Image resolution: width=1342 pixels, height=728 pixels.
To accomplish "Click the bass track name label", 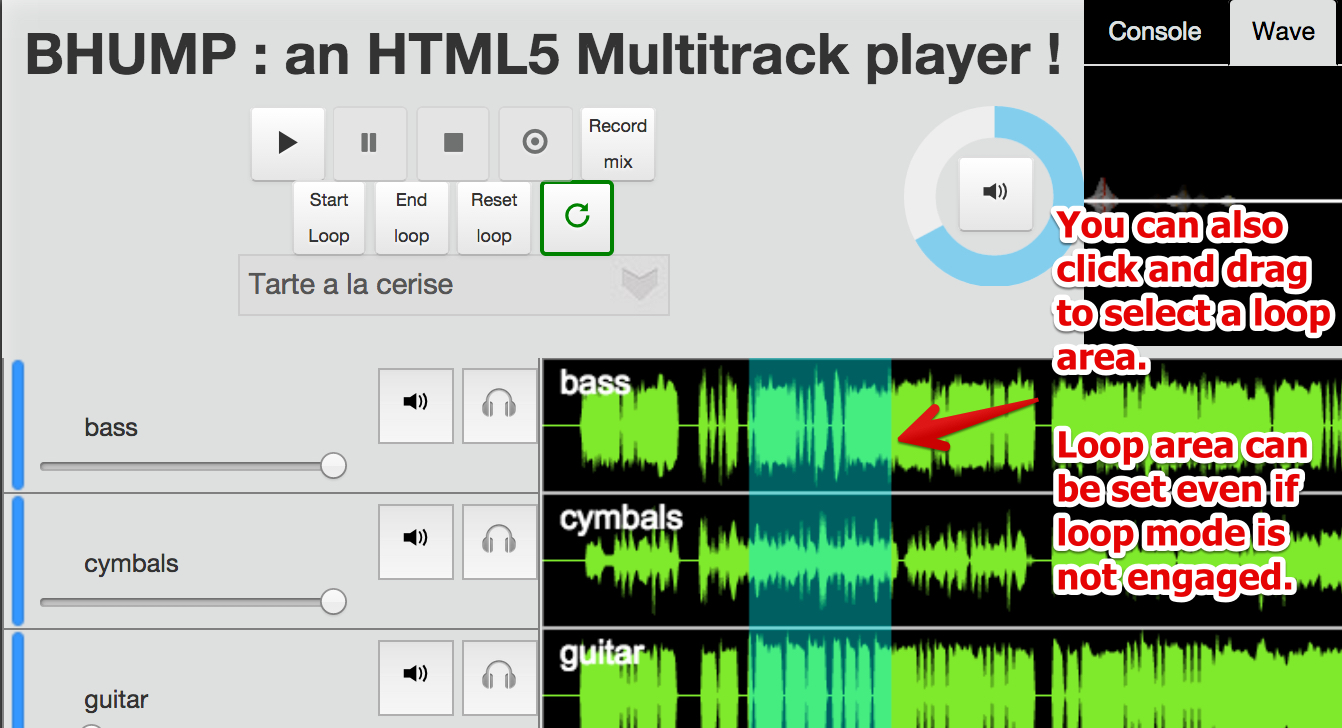I will [x=111, y=428].
